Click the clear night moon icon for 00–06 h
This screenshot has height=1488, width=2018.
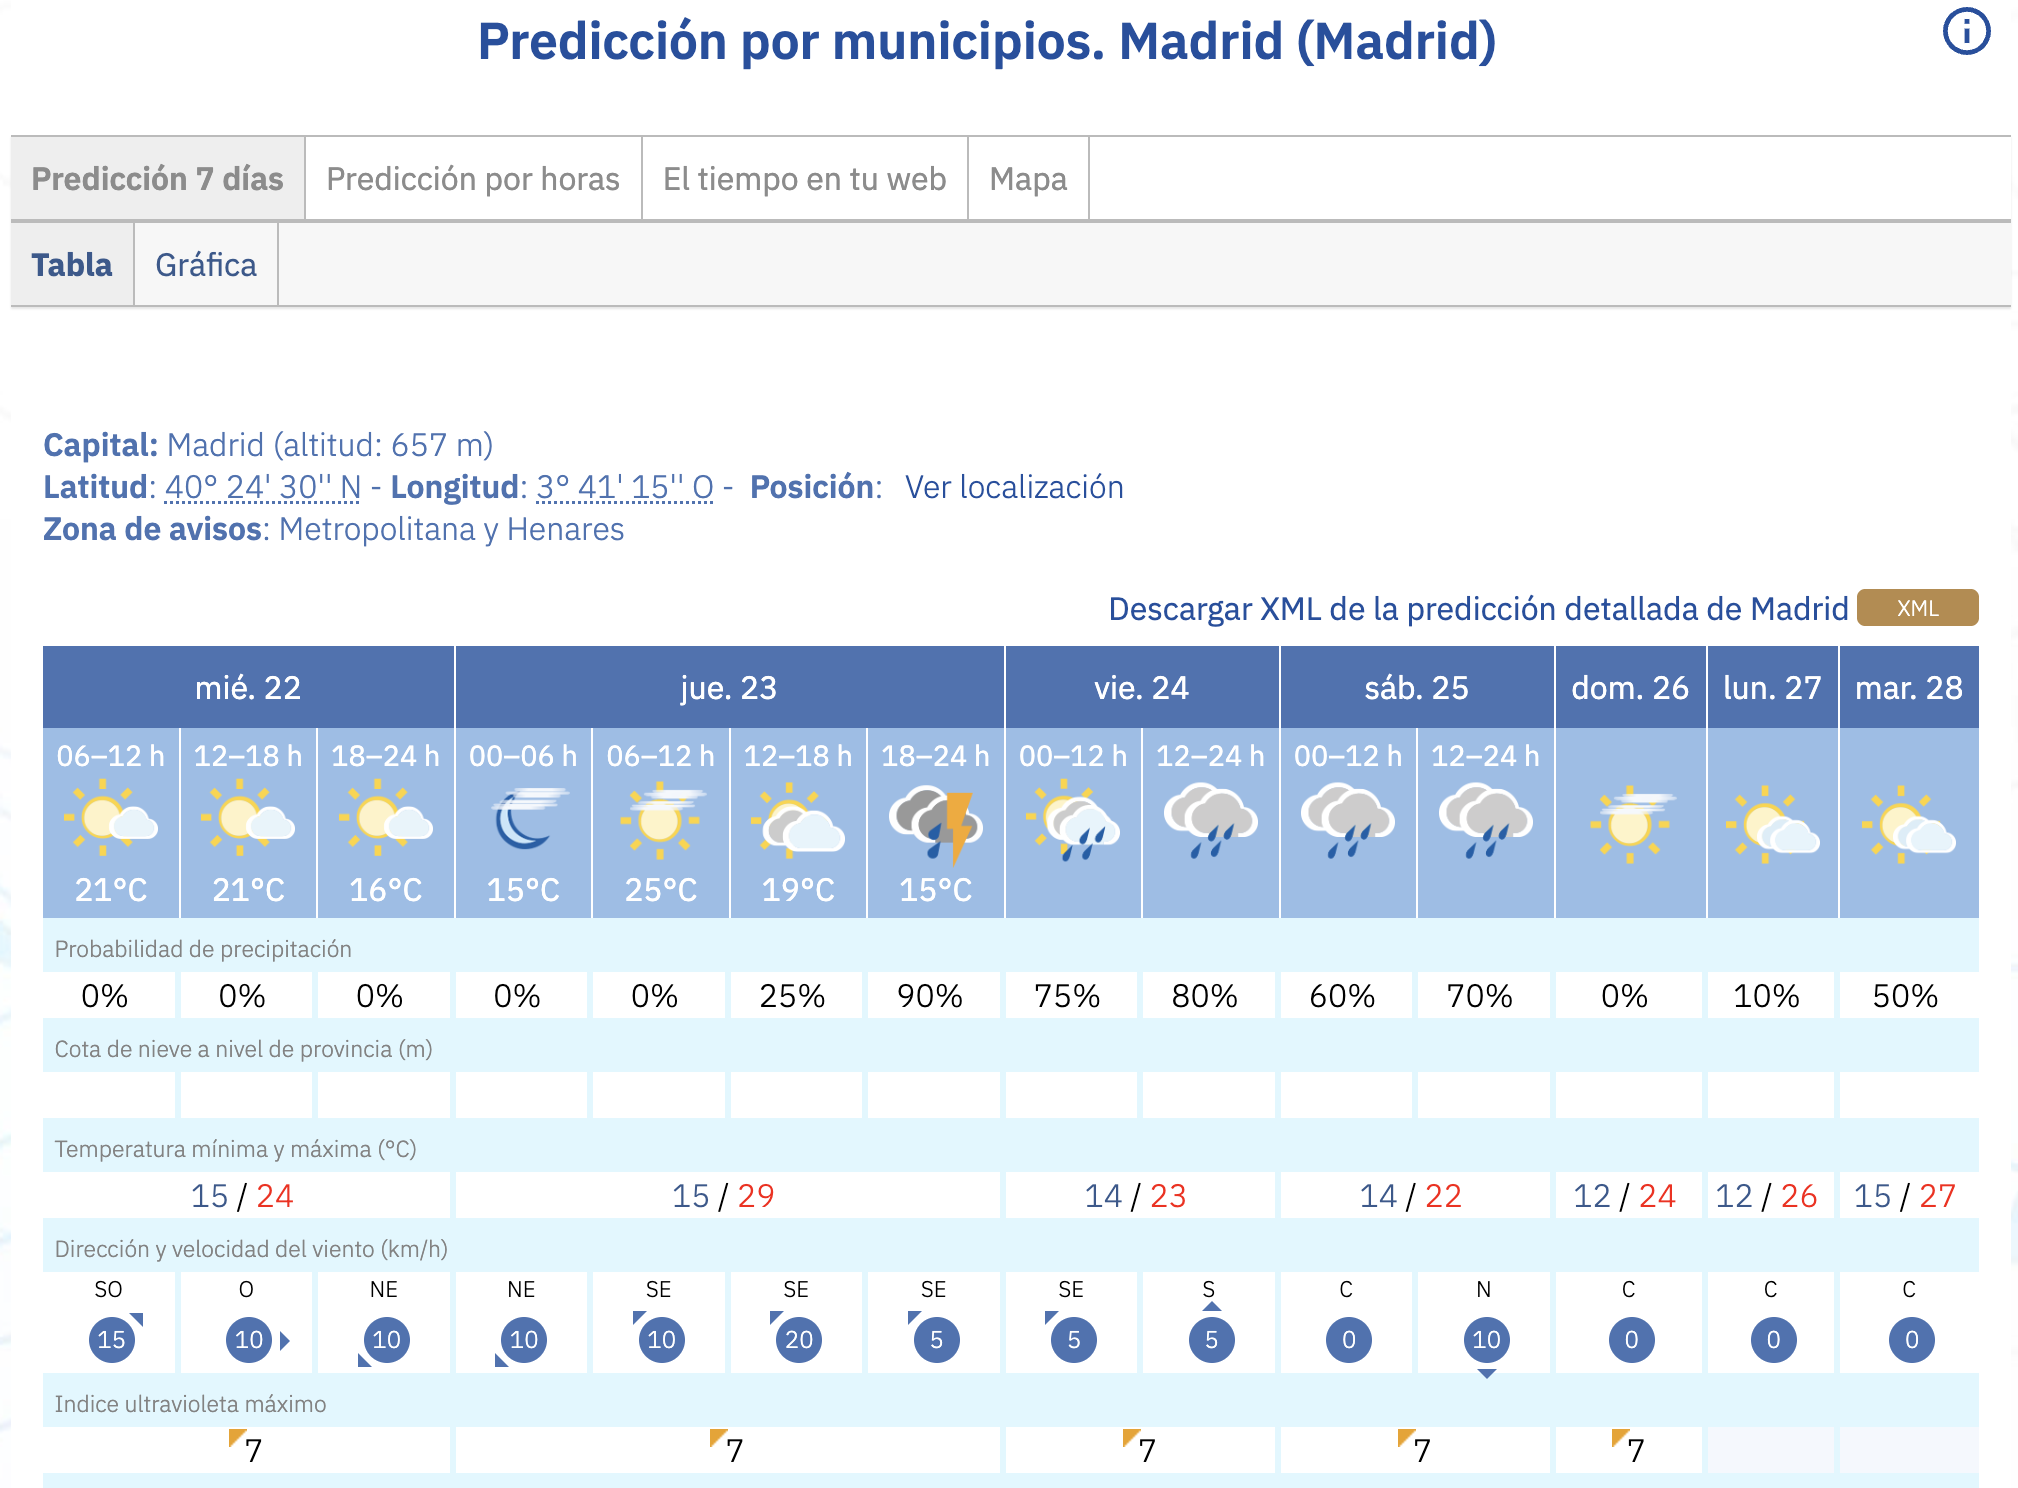(523, 820)
